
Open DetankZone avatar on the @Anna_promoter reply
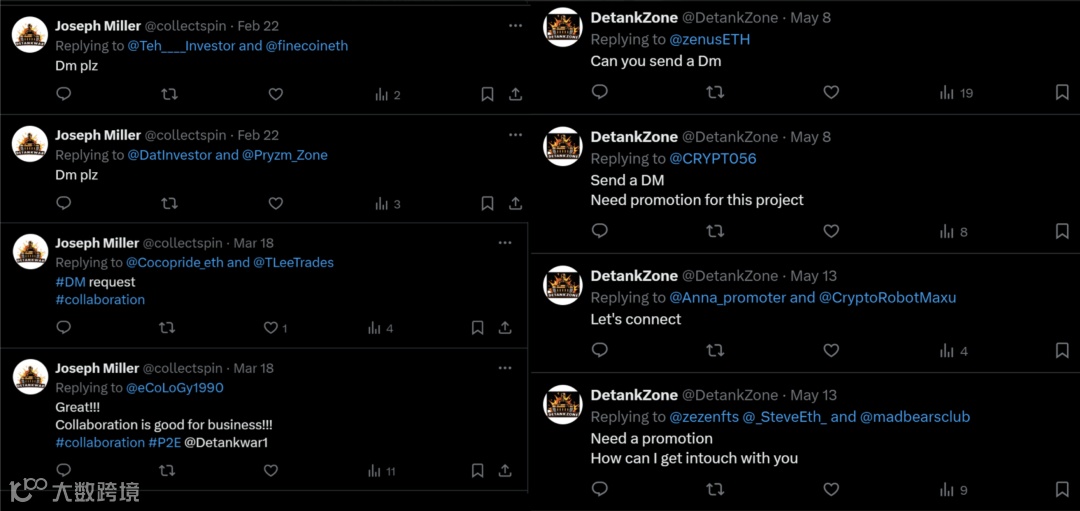click(x=562, y=286)
